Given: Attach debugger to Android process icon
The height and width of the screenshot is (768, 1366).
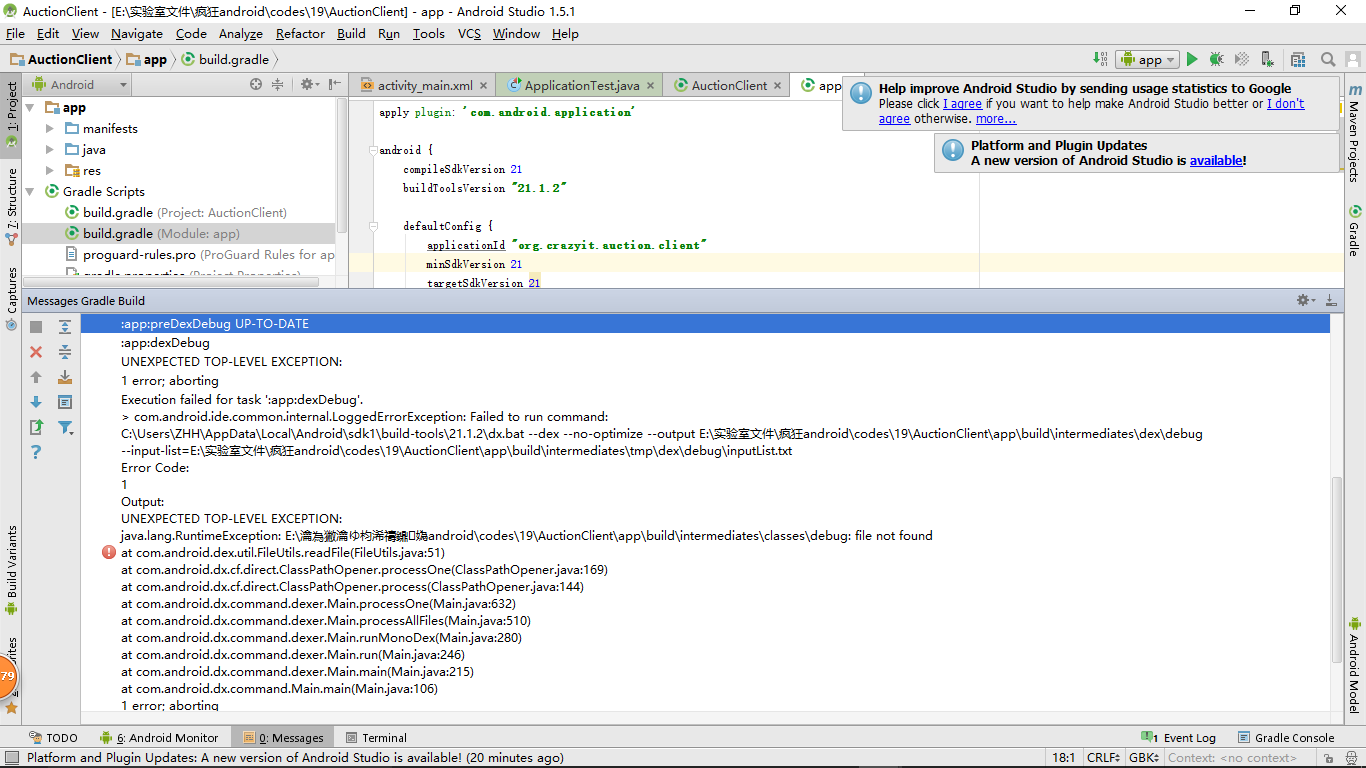Looking at the screenshot, I should pos(1267,59).
